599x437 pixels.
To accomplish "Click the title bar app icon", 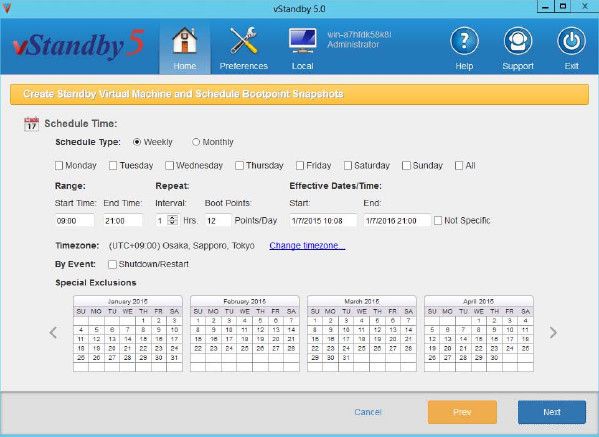I will tap(6, 8).
